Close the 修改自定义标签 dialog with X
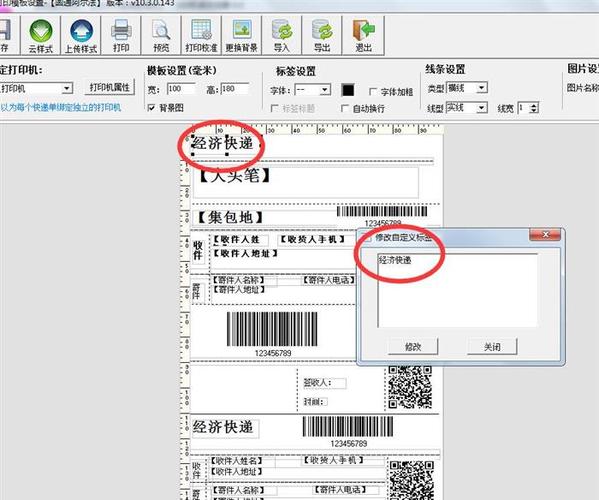599x500 pixels. tap(546, 234)
